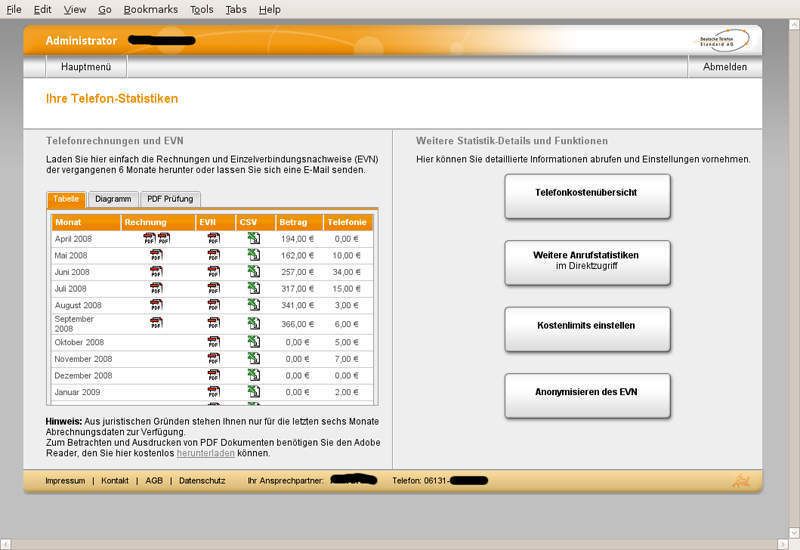This screenshot has height=550, width=800.
Task: Open the Help menu
Action: click(x=269, y=9)
